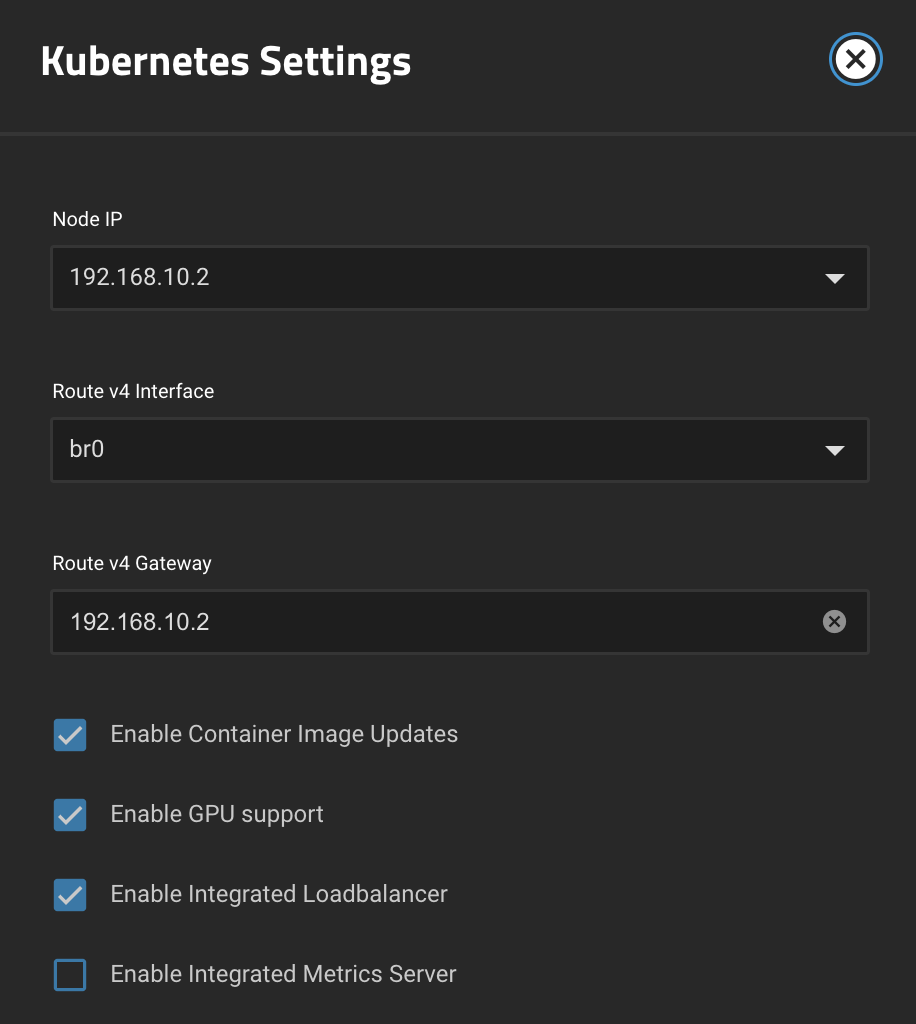Image resolution: width=916 pixels, height=1024 pixels.
Task: Click the Enable Integrated Loadbalancer label text
Action: pyautogui.click(x=279, y=894)
